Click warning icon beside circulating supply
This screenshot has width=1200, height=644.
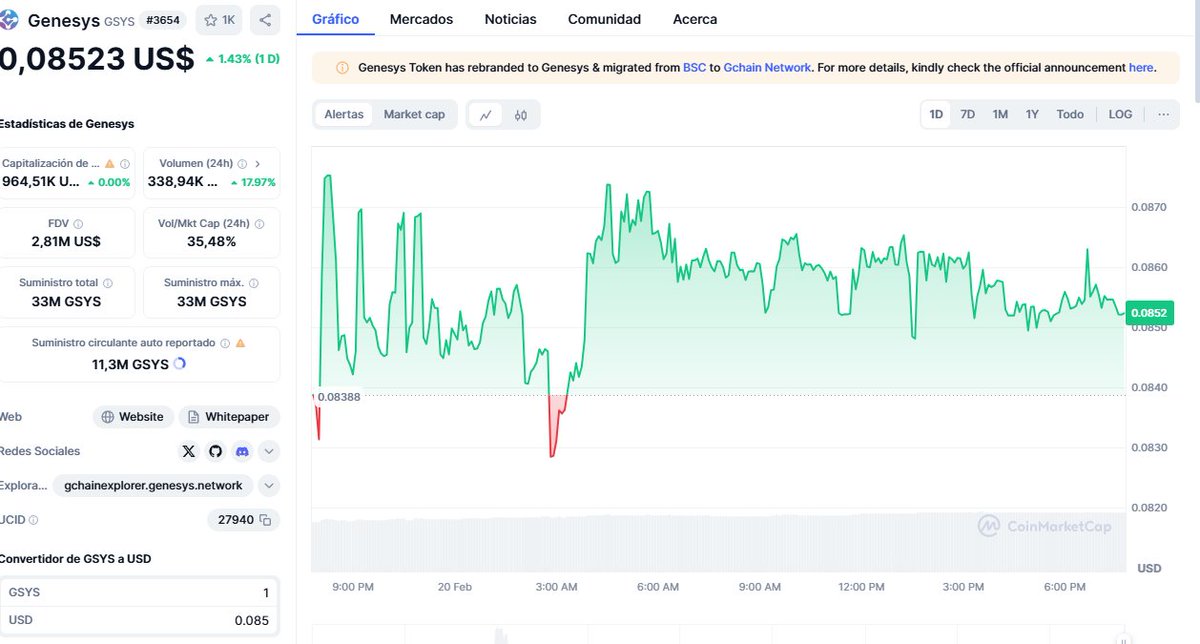point(240,343)
